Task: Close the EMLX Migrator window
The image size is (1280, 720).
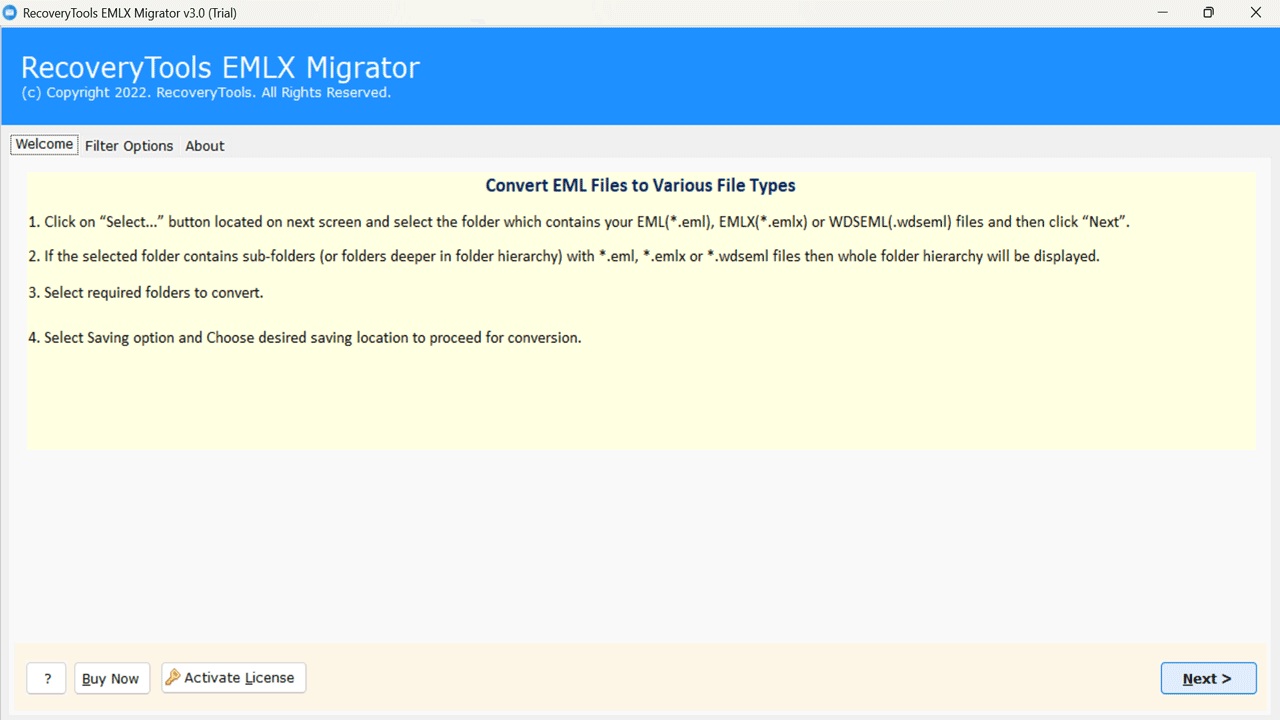Action: 1256,12
